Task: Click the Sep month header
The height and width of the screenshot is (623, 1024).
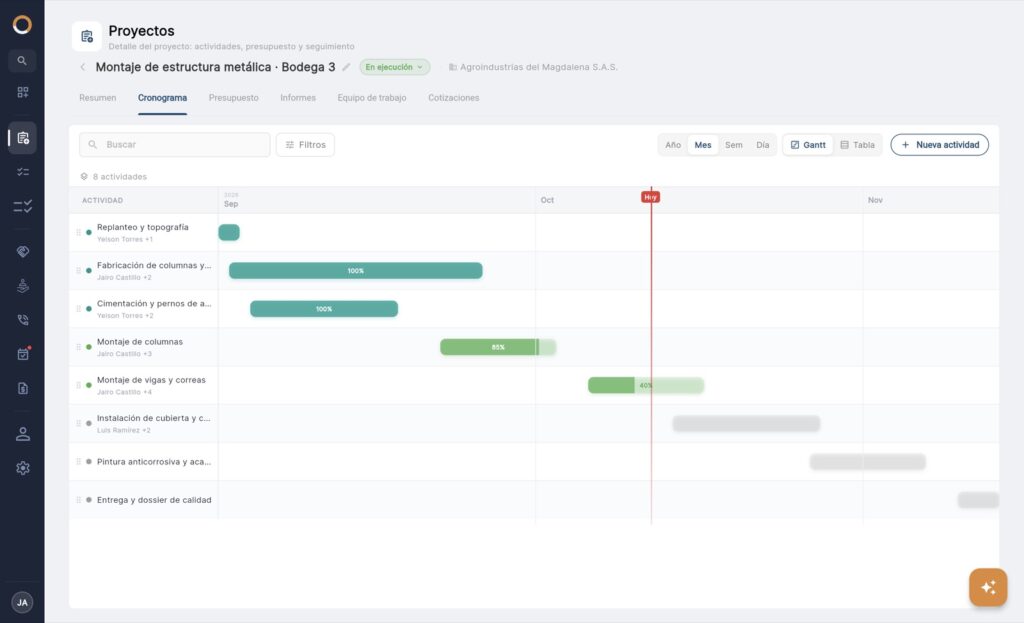Action: point(231,204)
